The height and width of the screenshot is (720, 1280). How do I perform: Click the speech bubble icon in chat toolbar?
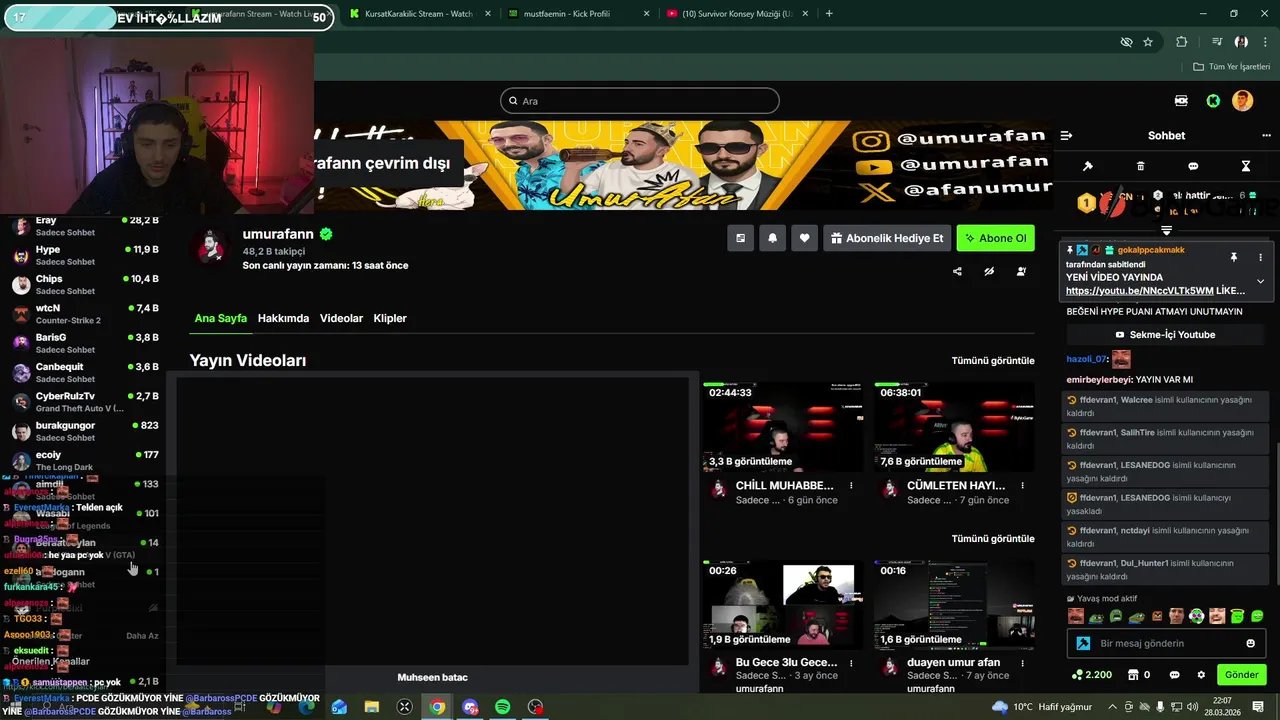(1193, 166)
